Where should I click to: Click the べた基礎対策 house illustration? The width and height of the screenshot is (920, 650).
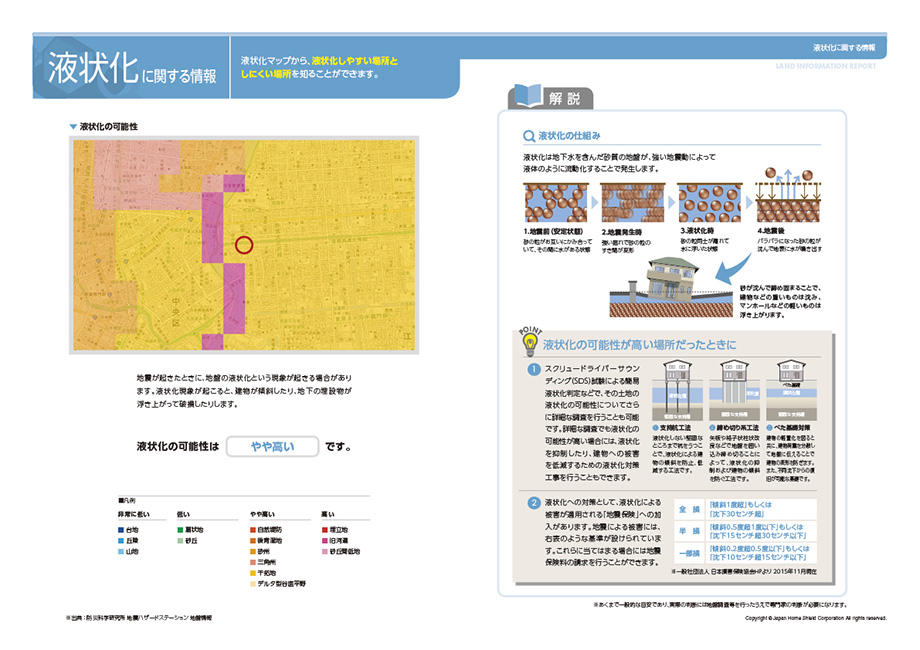pyautogui.click(x=791, y=389)
